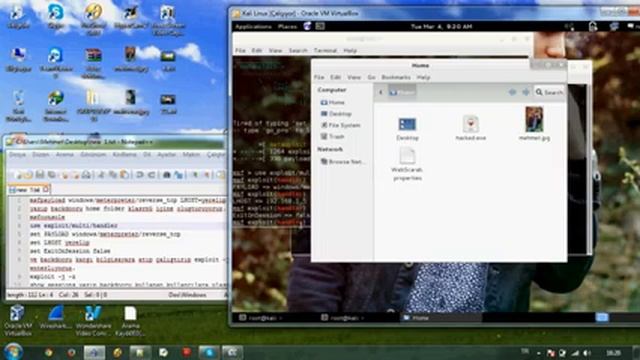Select the new 1.txt tab
The image size is (640, 360).
28,190
